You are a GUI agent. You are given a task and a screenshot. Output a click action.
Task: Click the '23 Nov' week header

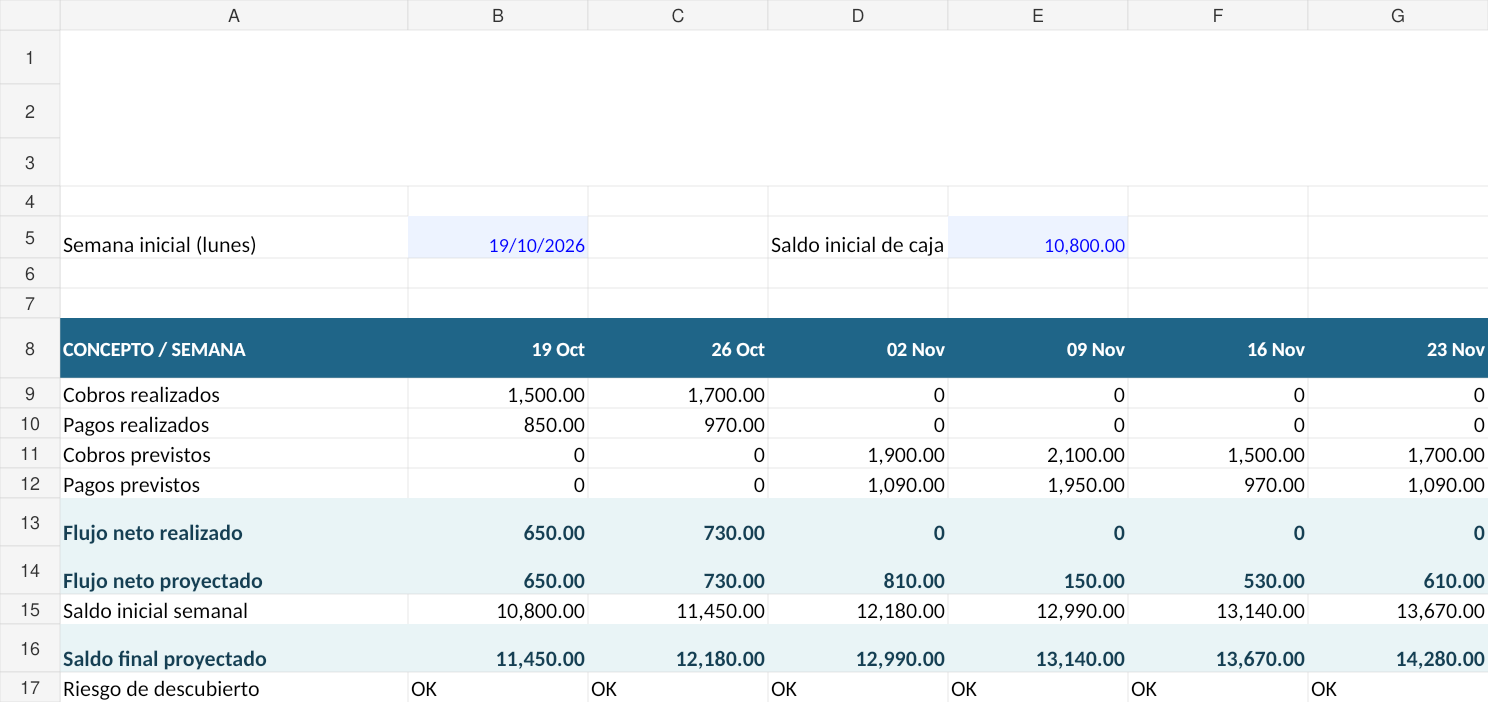coord(1398,348)
